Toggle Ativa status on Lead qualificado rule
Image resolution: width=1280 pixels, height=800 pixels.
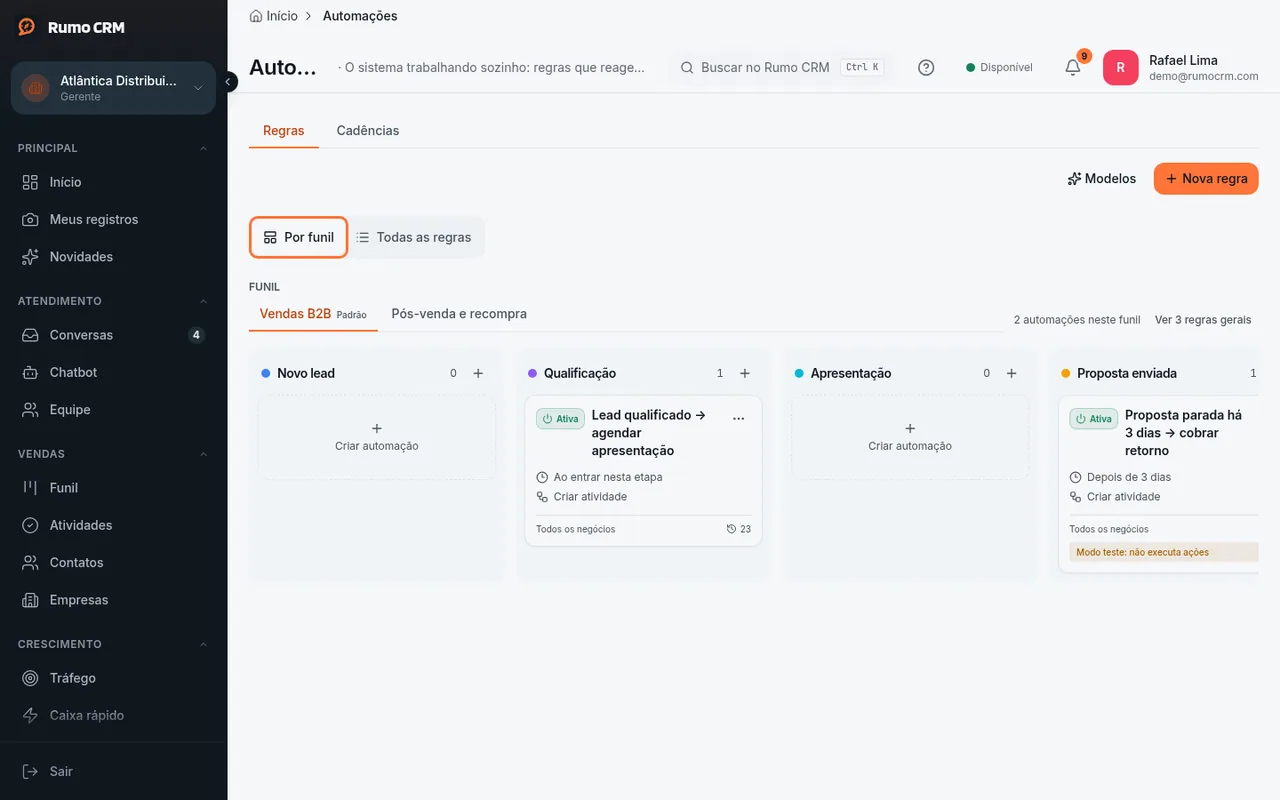(560, 419)
